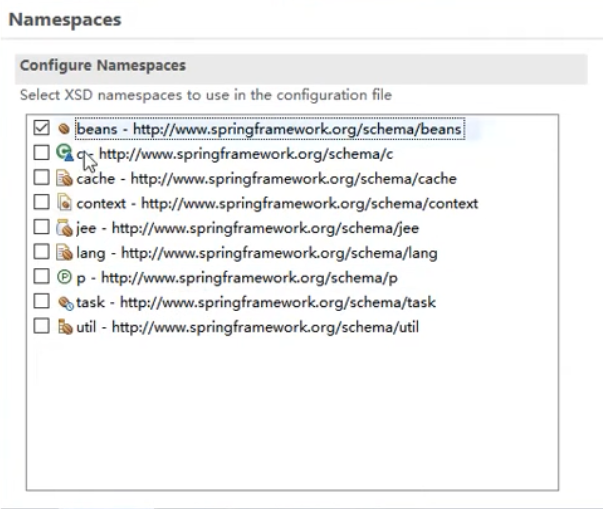Click the jee namespace jar icon
Viewport: 603px width, 509px height.
click(64, 228)
